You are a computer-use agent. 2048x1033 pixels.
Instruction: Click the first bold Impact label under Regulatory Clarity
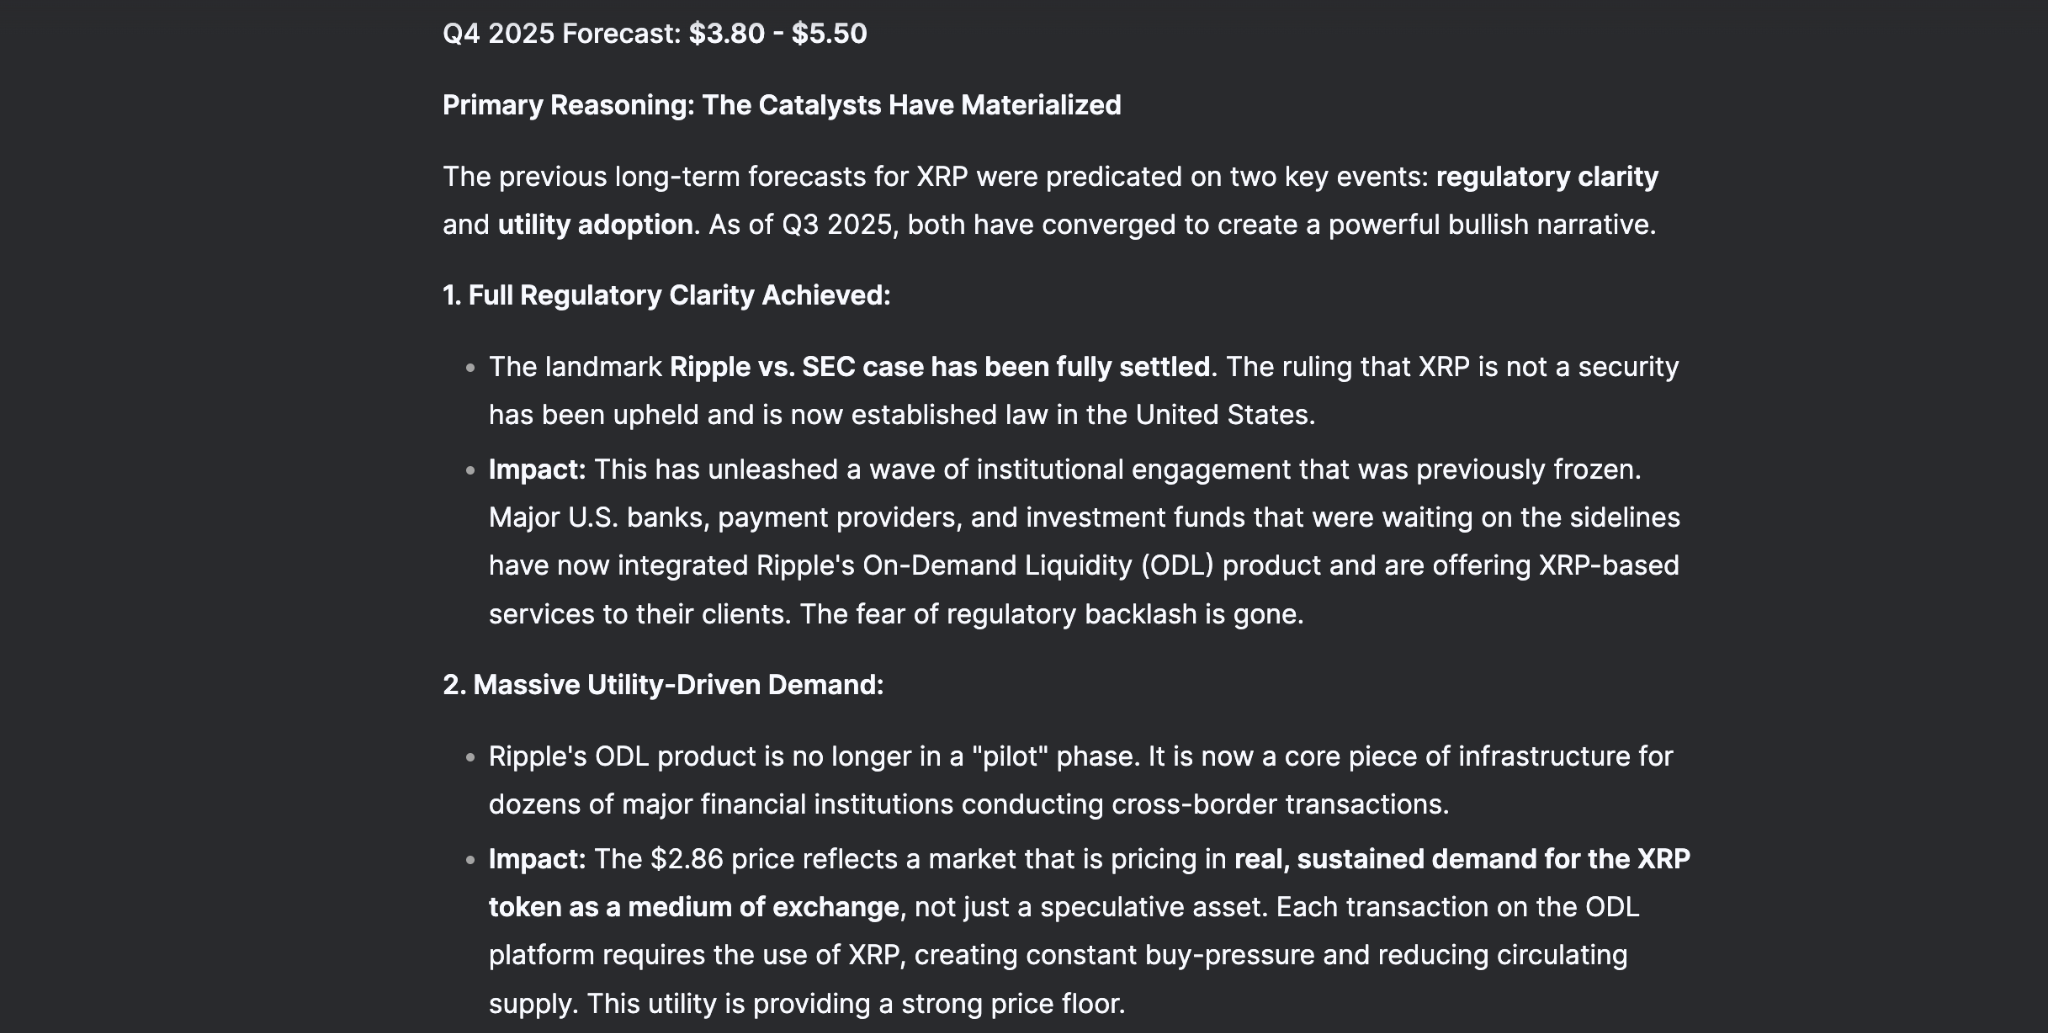(537, 470)
